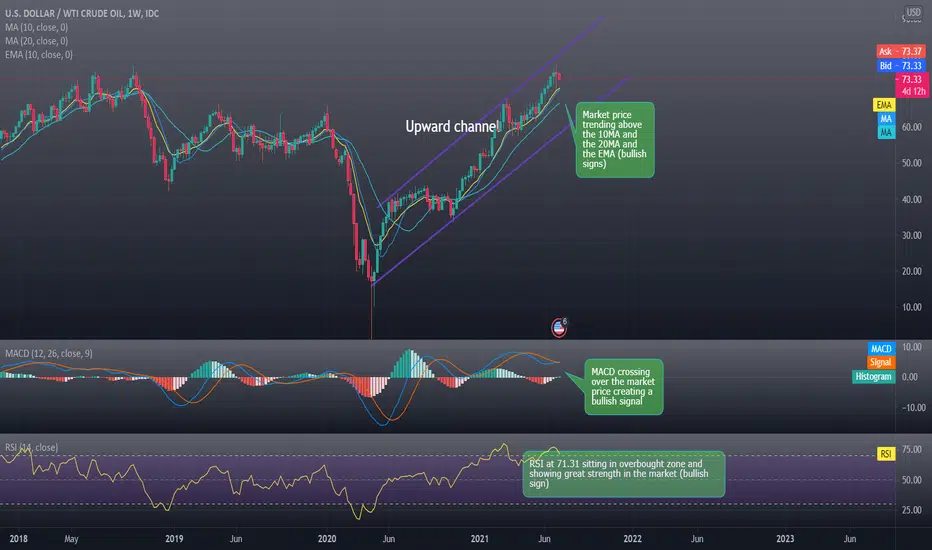Click the orange Signal scale label
The width and height of the screenshot is (932, 550).
pyautogui.click(x=880, y=363)
